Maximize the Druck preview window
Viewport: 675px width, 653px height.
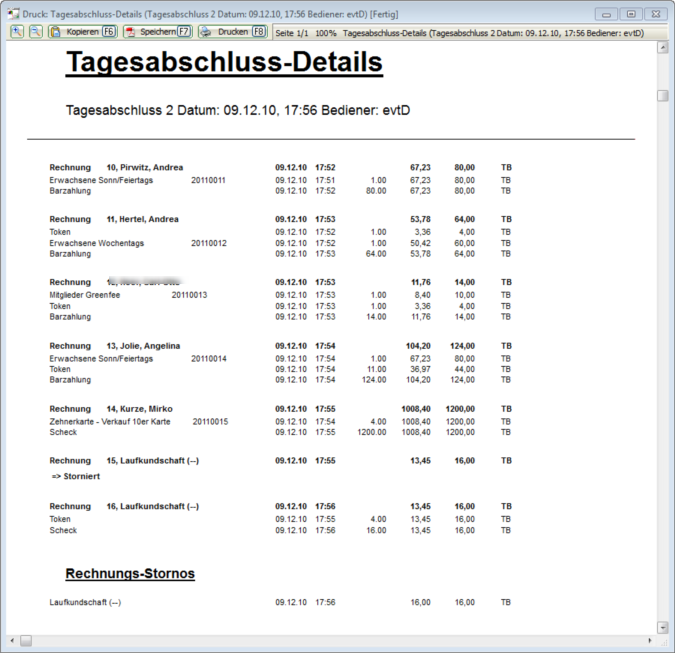(631, 14)
